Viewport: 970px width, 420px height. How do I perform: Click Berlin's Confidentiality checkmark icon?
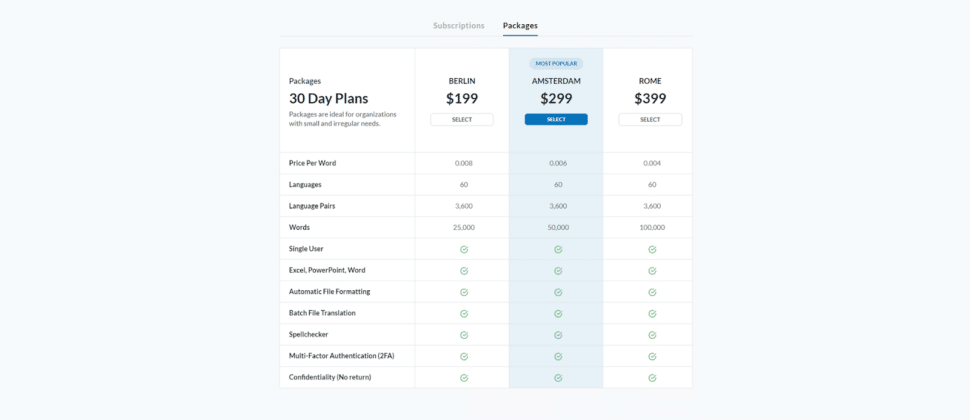(464, 377)
